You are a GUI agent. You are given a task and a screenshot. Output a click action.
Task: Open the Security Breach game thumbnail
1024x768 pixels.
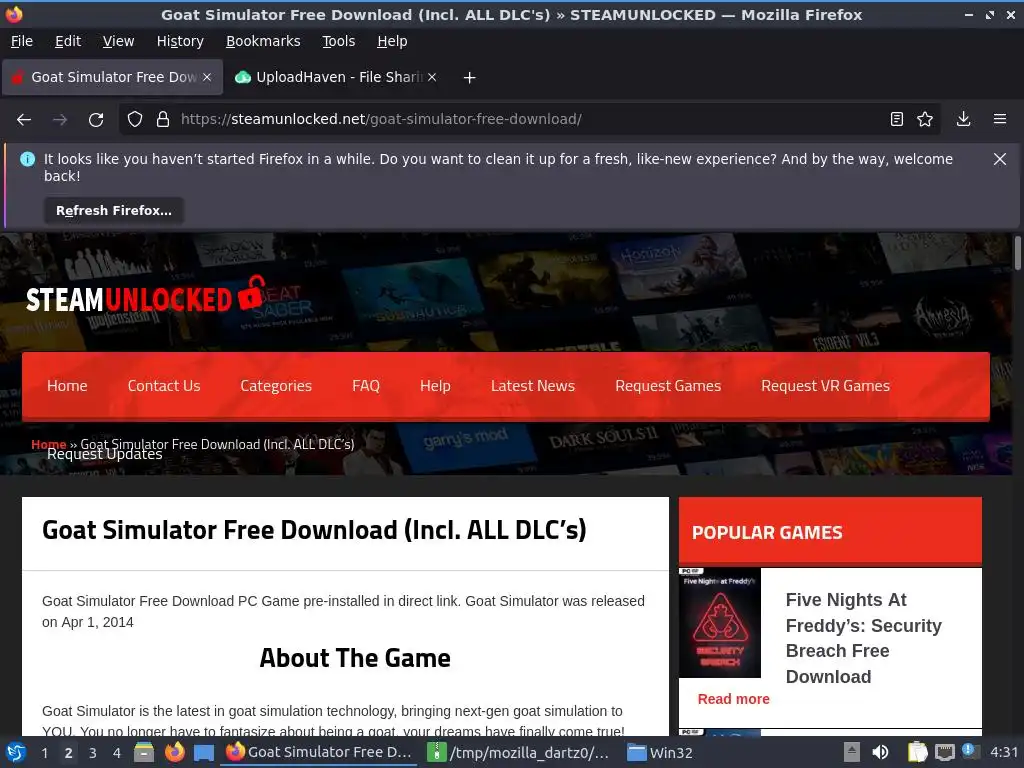(x=720, y=623)
